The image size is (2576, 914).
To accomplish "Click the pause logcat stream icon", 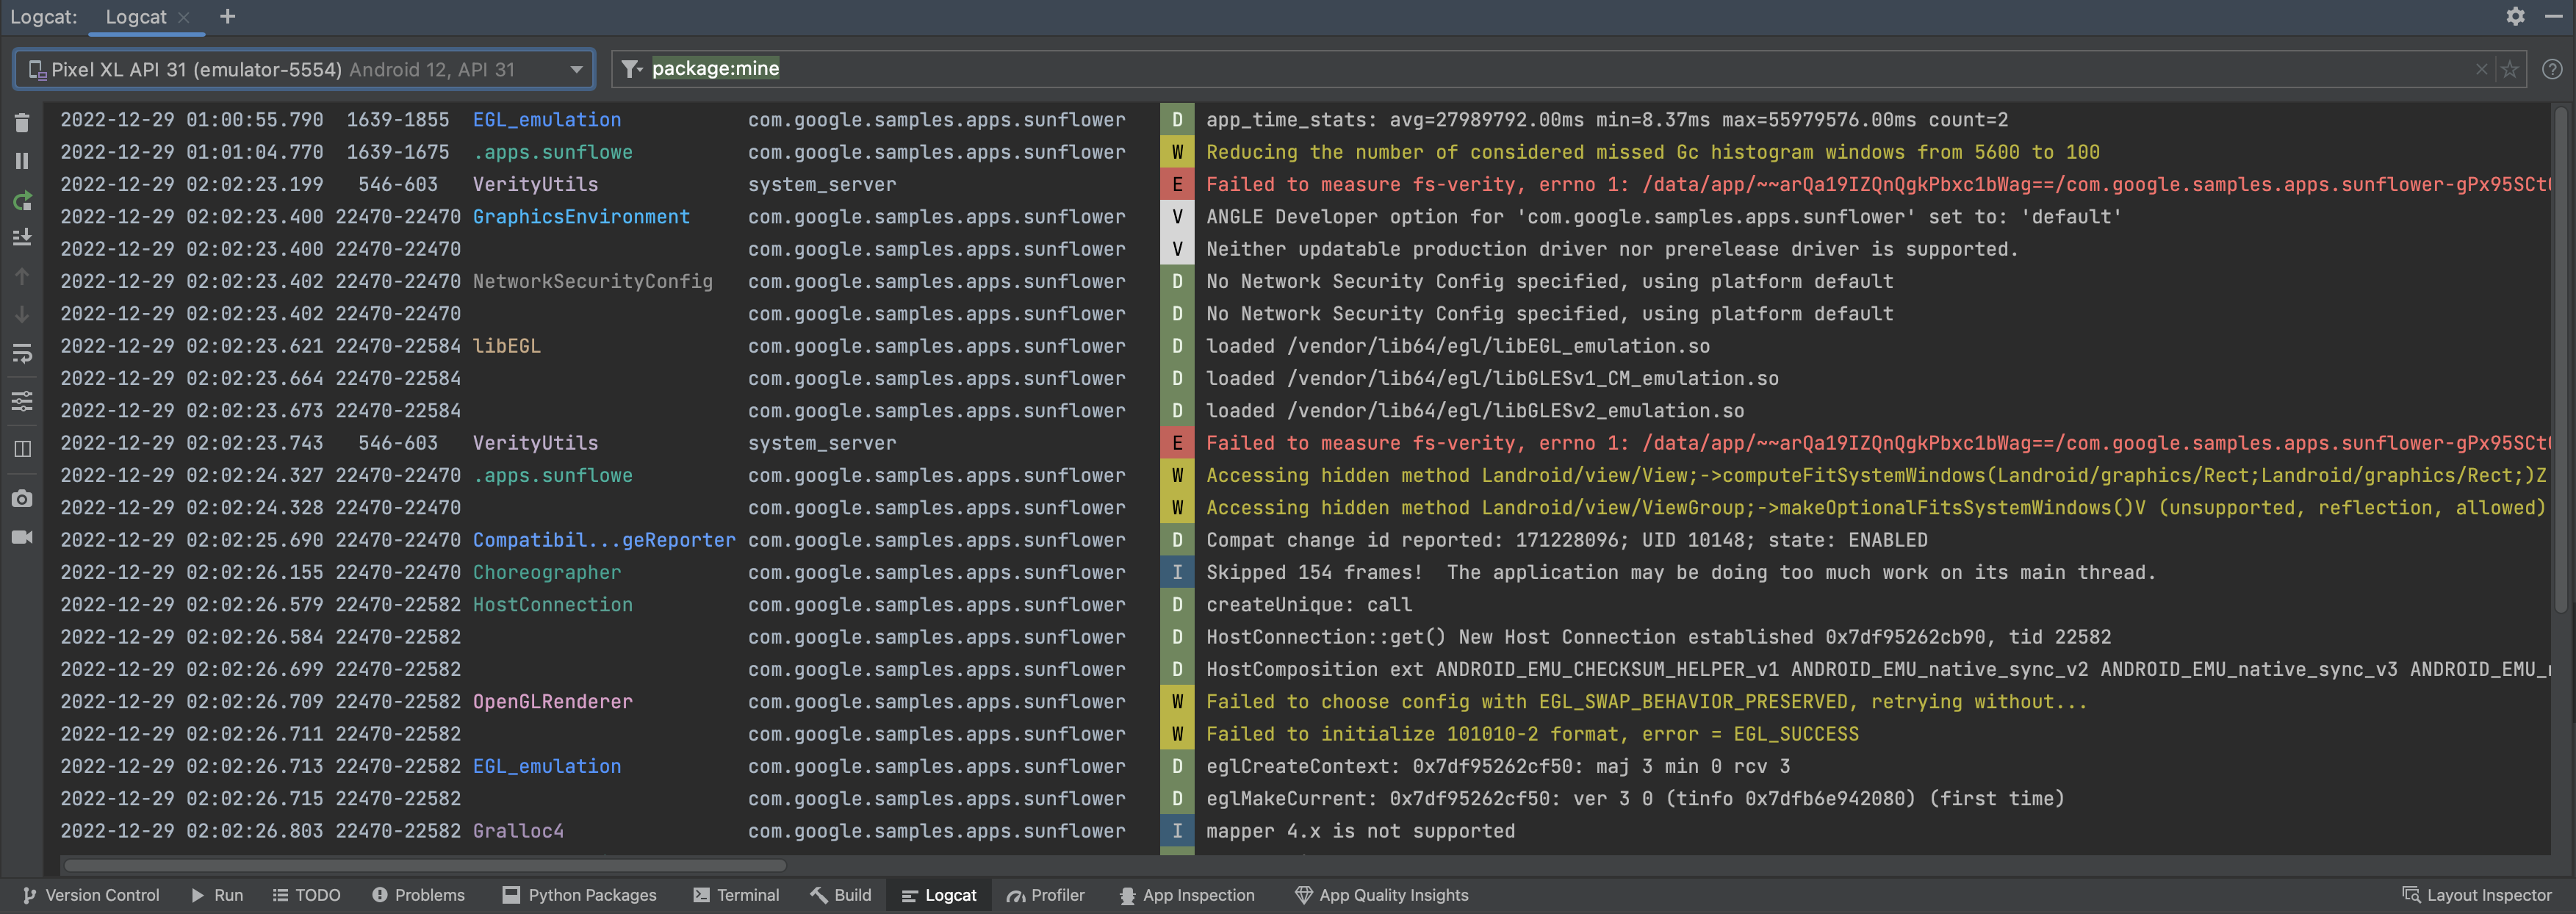I will [x=23, y=163].
